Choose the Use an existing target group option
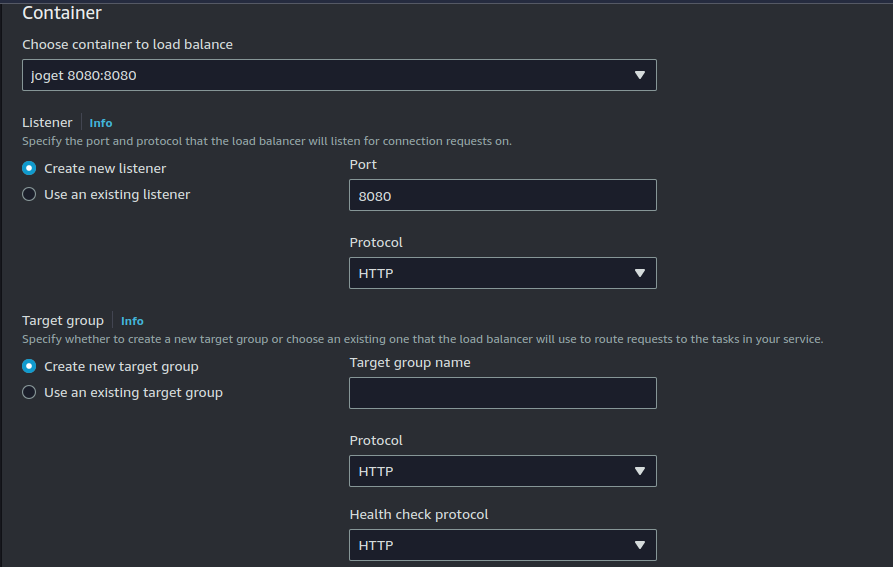The height and width of the screenshot is (567, 893). pyautogui.click(x=29, y=393)
